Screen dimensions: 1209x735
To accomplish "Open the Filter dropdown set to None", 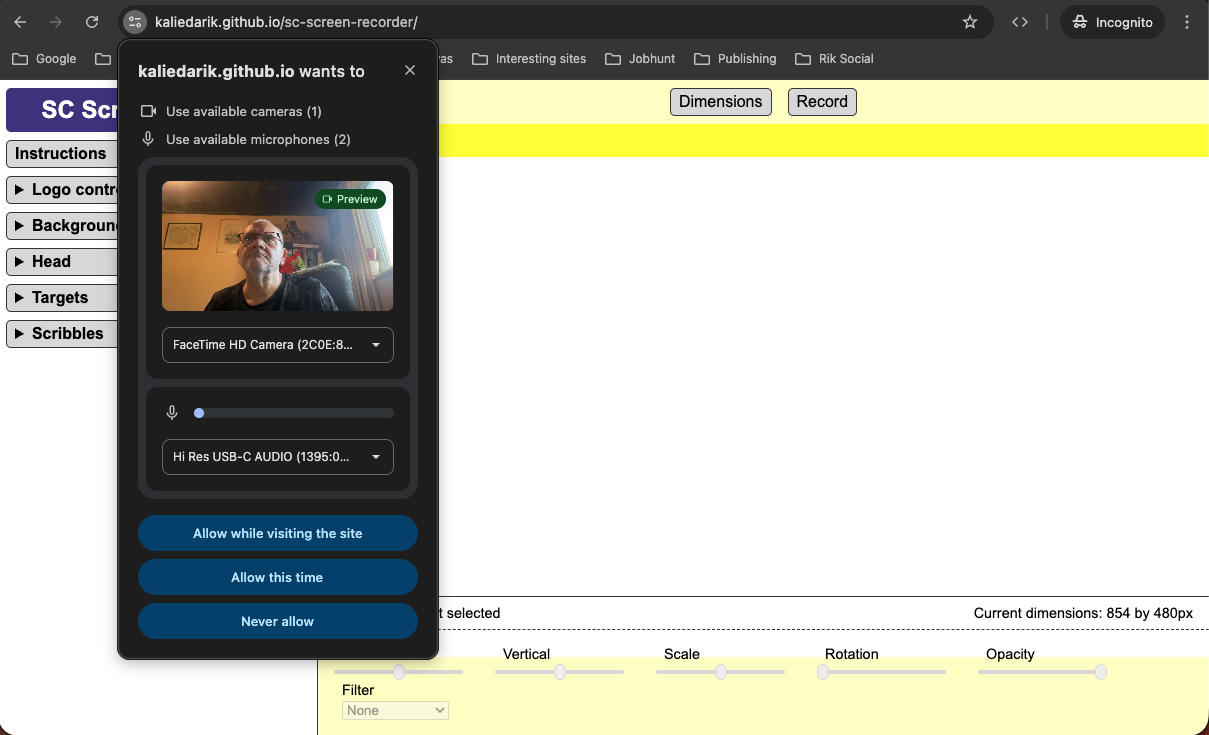I will click(395, 710).
